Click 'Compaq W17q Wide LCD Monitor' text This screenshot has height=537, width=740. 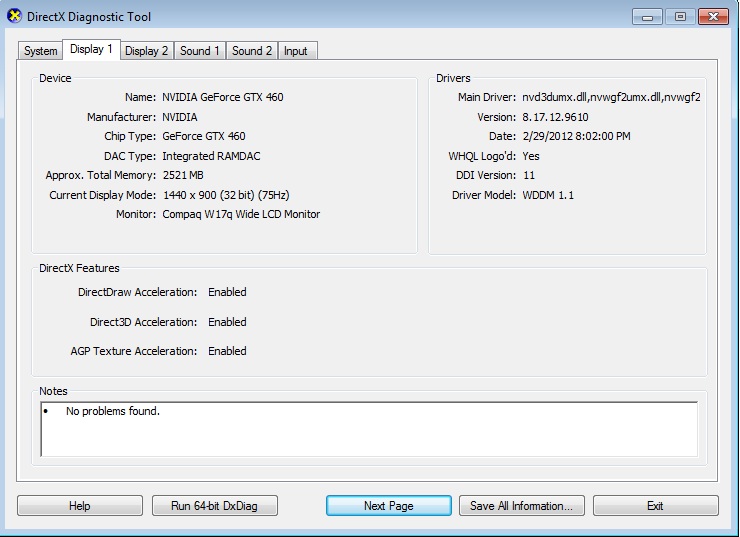tap(241, 214)
